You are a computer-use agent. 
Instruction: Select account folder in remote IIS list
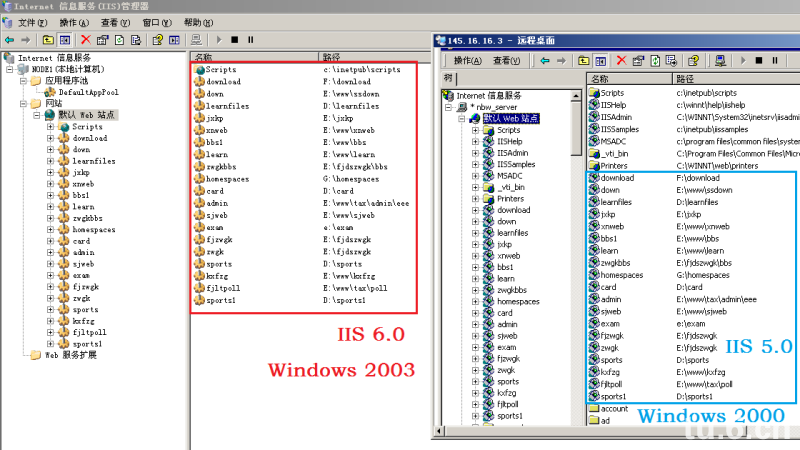614,409
